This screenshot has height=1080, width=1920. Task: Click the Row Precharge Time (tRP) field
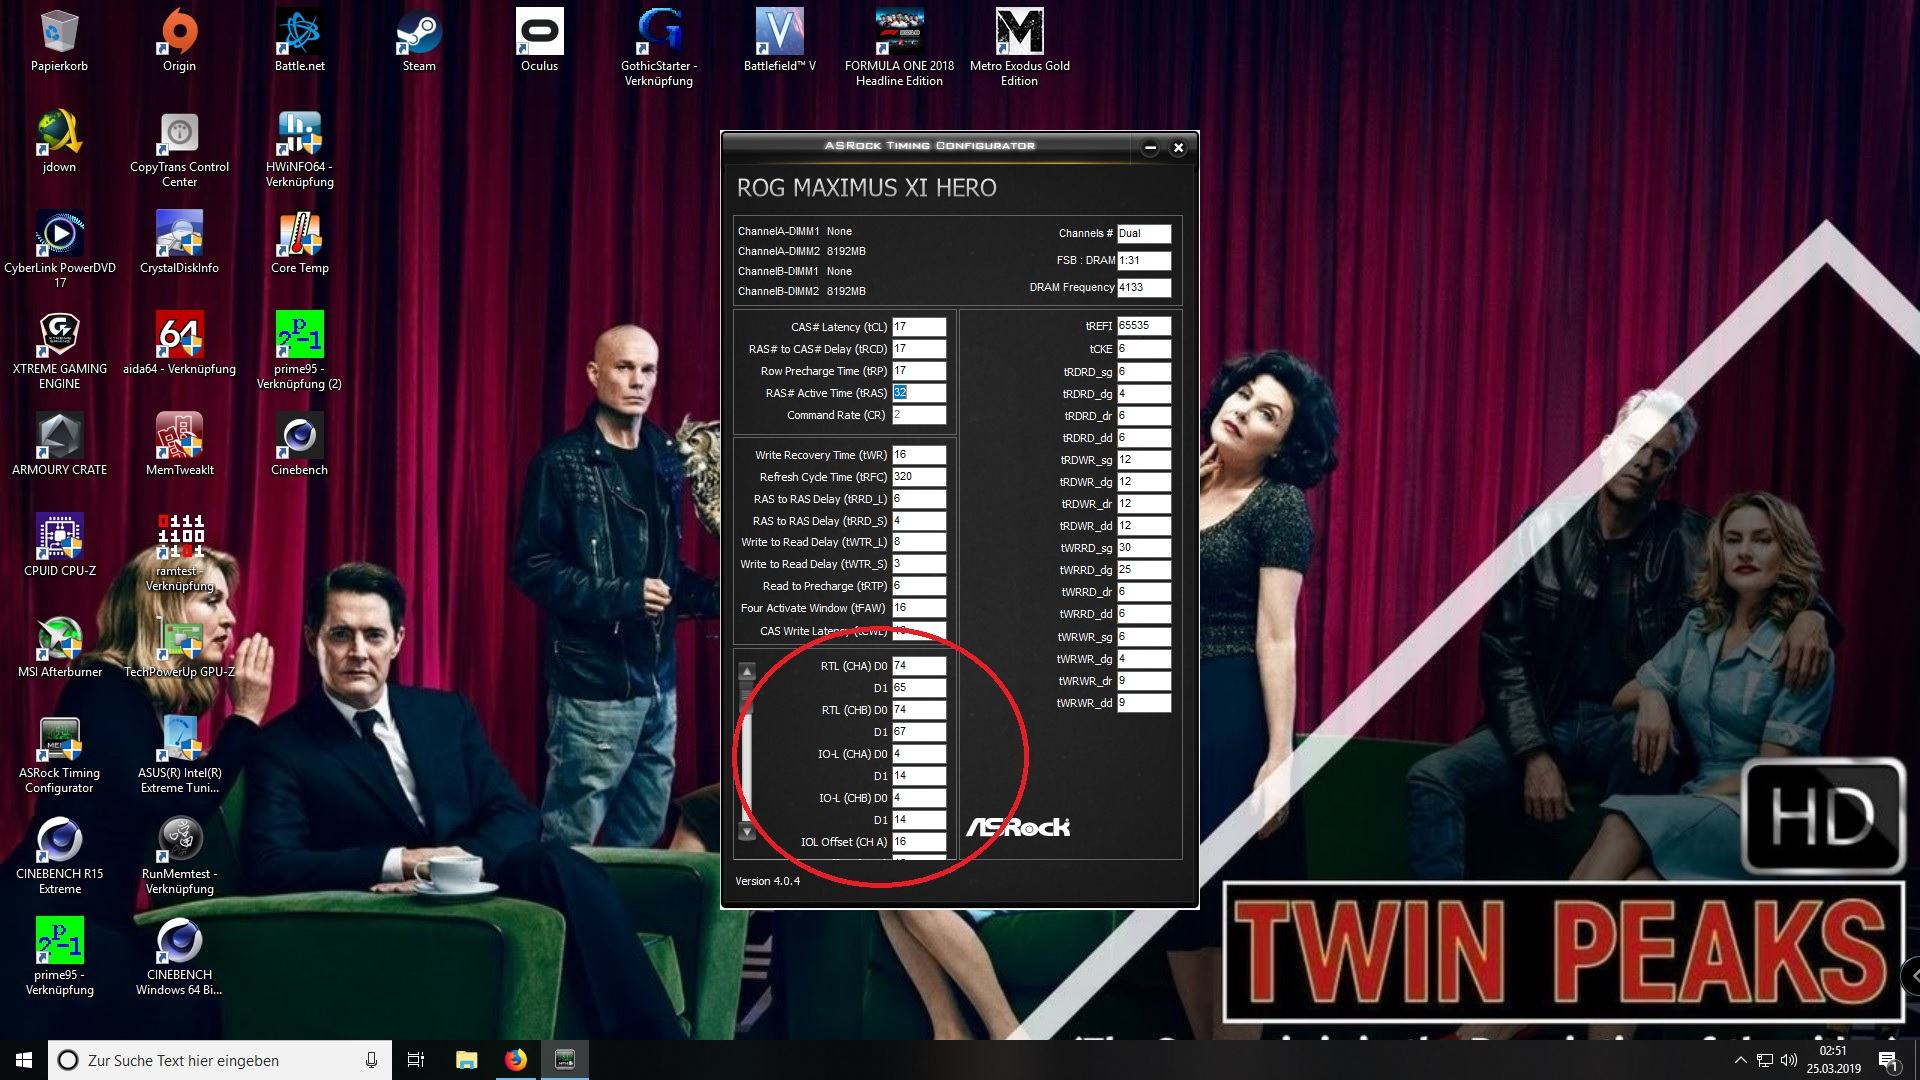(918, 371)
